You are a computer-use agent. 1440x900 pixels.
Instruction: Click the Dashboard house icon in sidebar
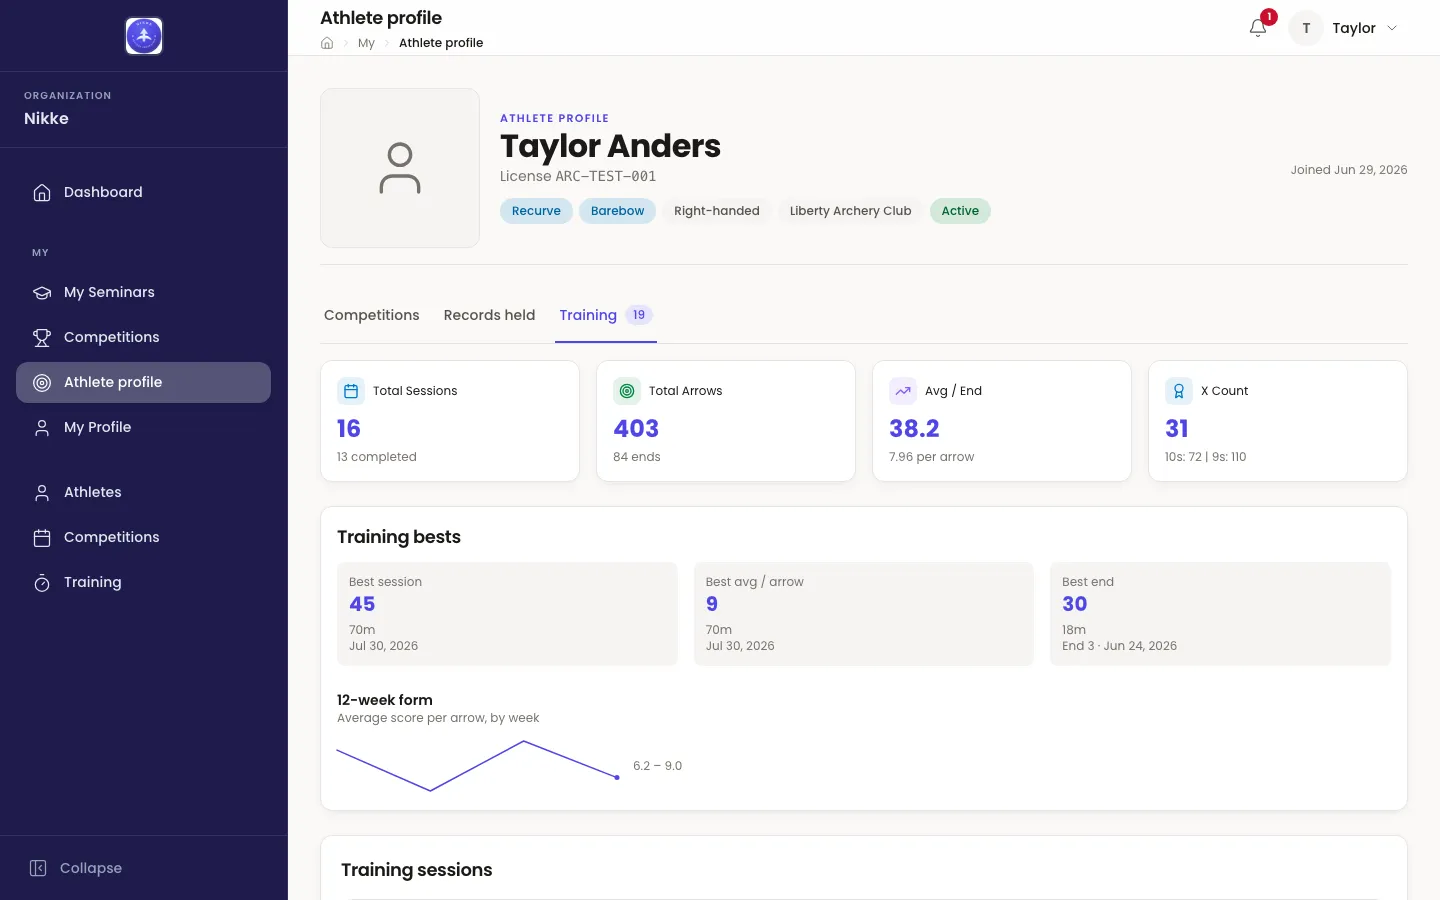pyautogui.click(x=42, y=192)
